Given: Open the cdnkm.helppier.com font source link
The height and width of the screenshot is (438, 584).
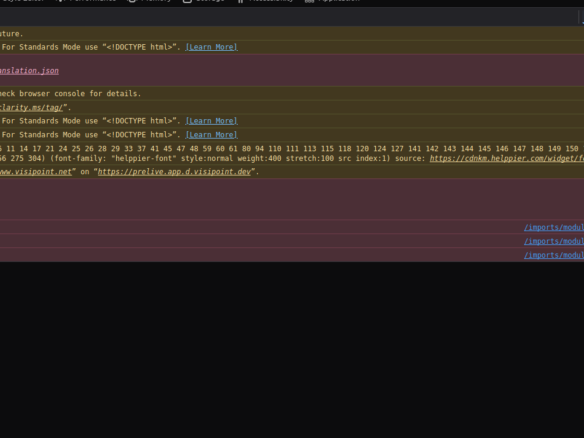Looking at the screenshot, I should coord(507,159).
